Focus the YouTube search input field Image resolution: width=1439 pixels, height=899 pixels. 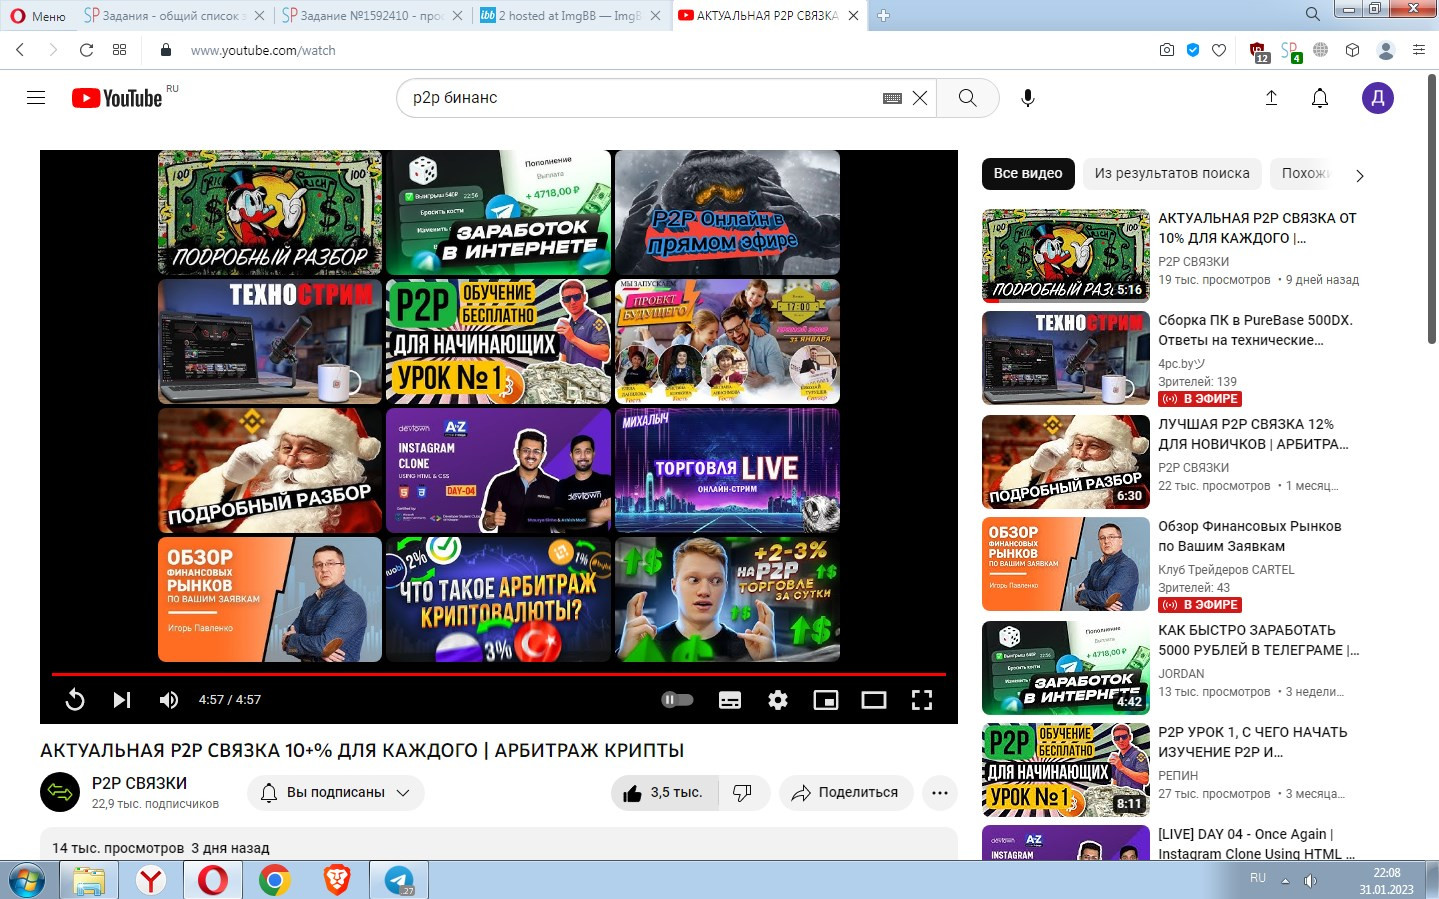(x=640, y=98)
